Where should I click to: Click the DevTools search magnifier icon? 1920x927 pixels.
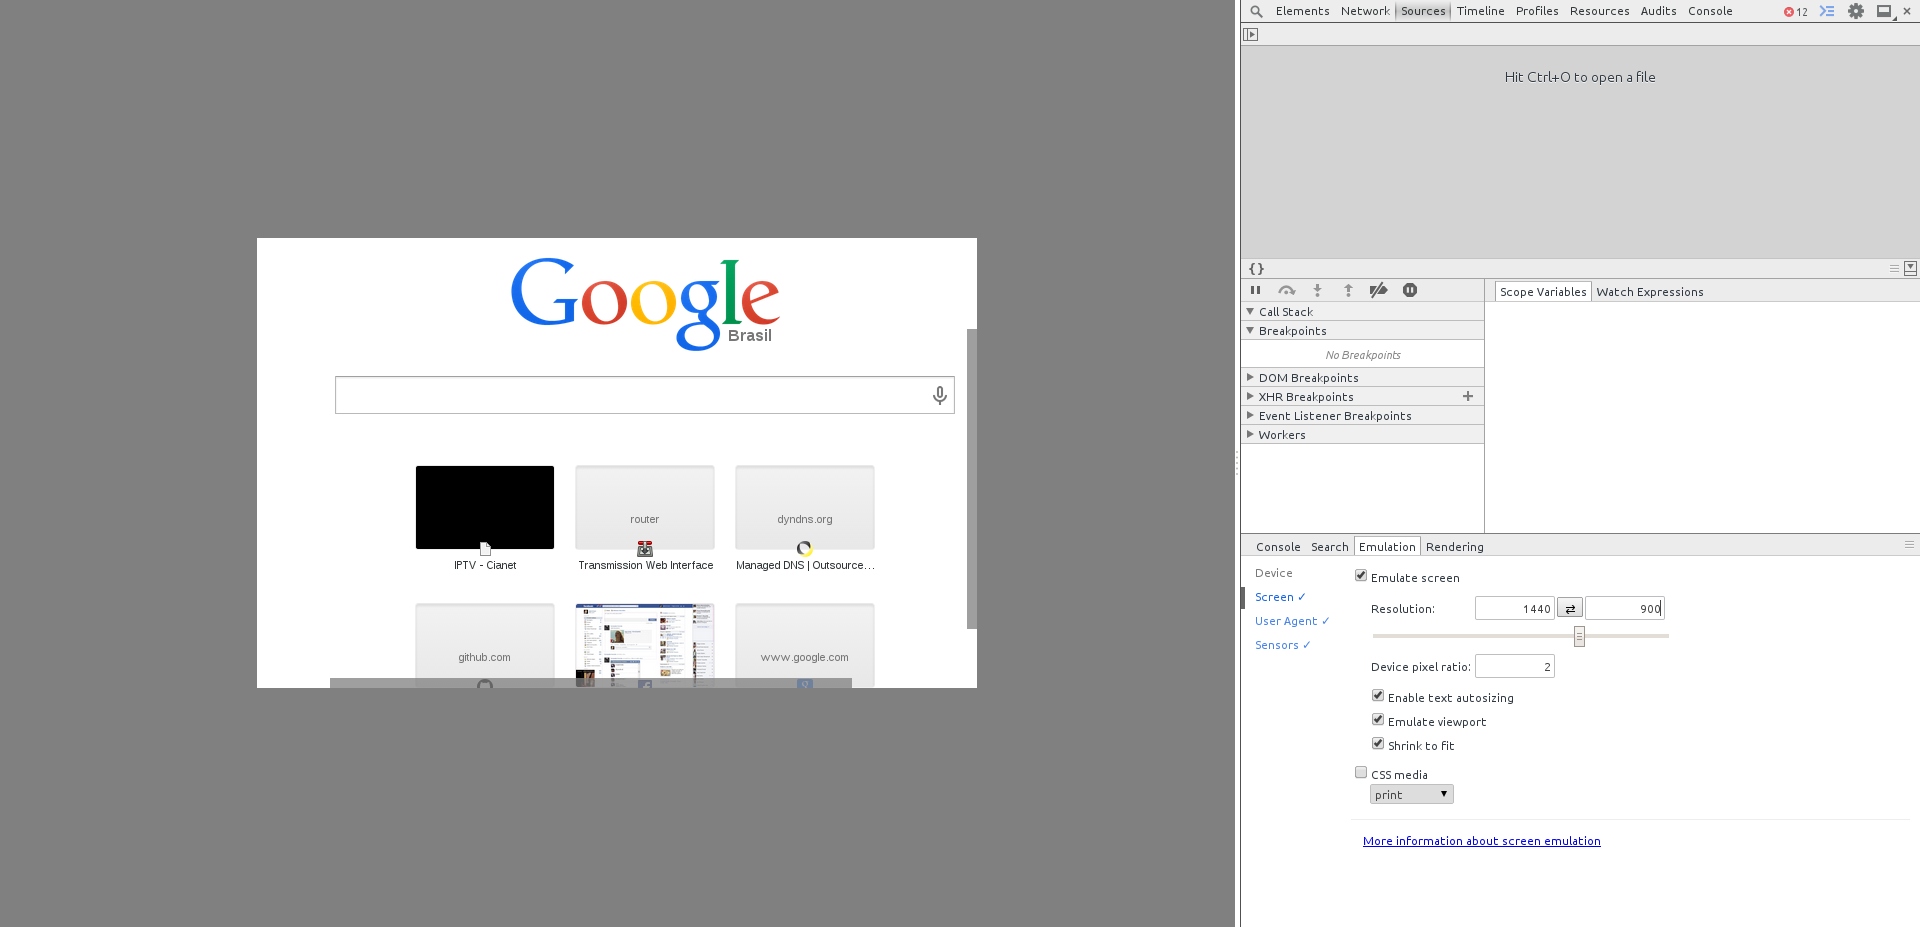(1256, 11)
